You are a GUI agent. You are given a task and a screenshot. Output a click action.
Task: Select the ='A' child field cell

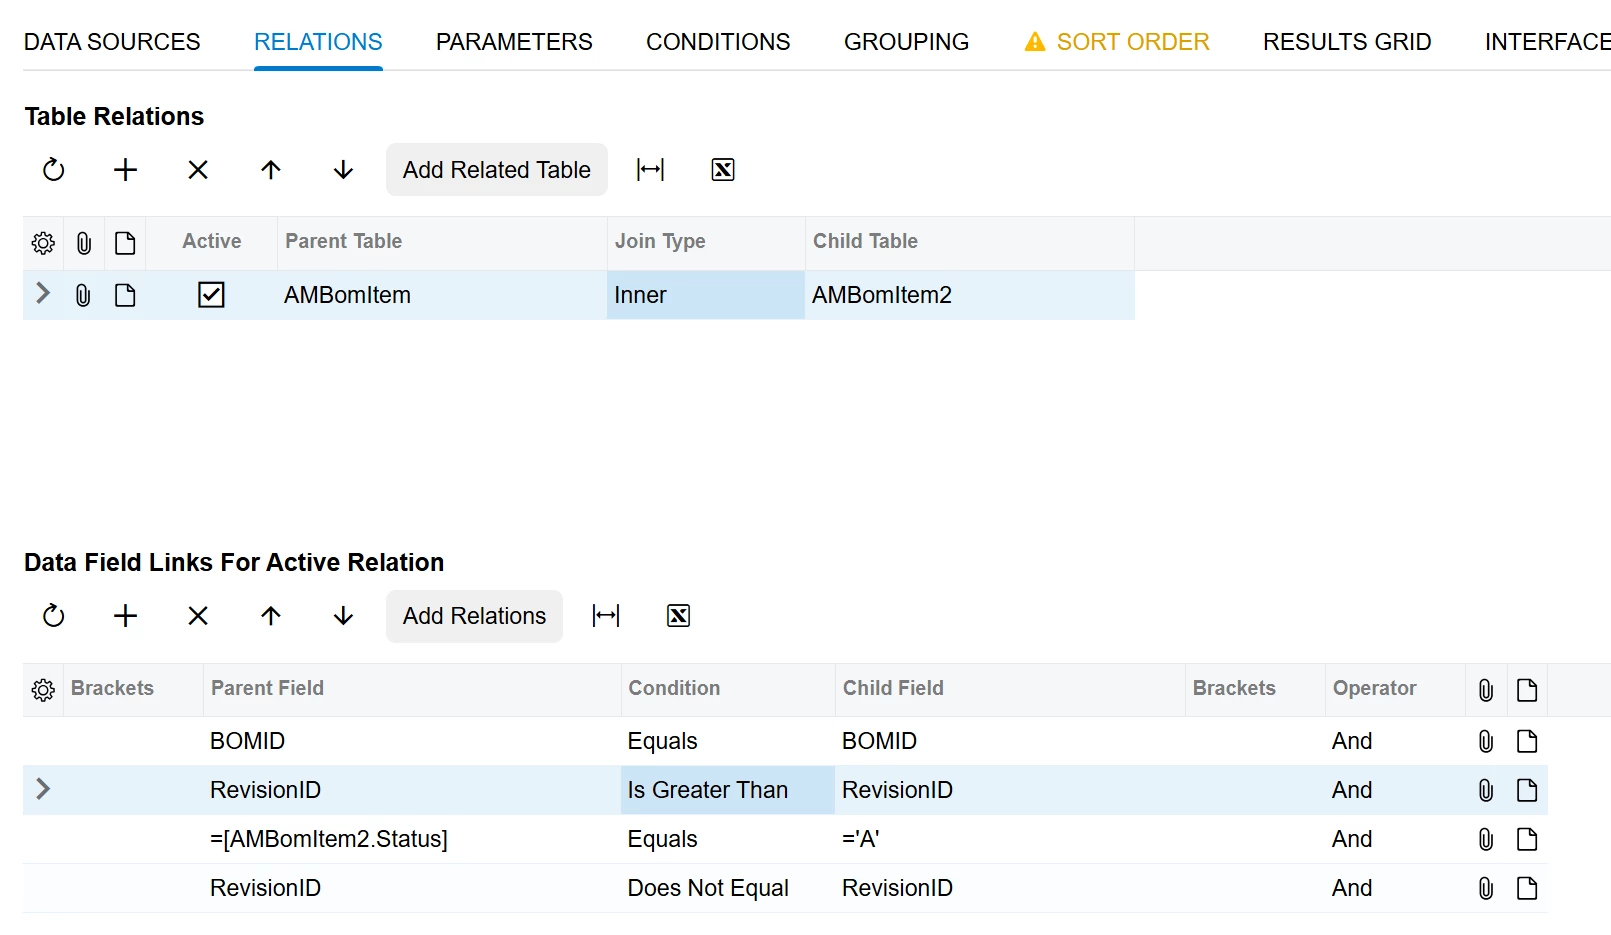1009,839
